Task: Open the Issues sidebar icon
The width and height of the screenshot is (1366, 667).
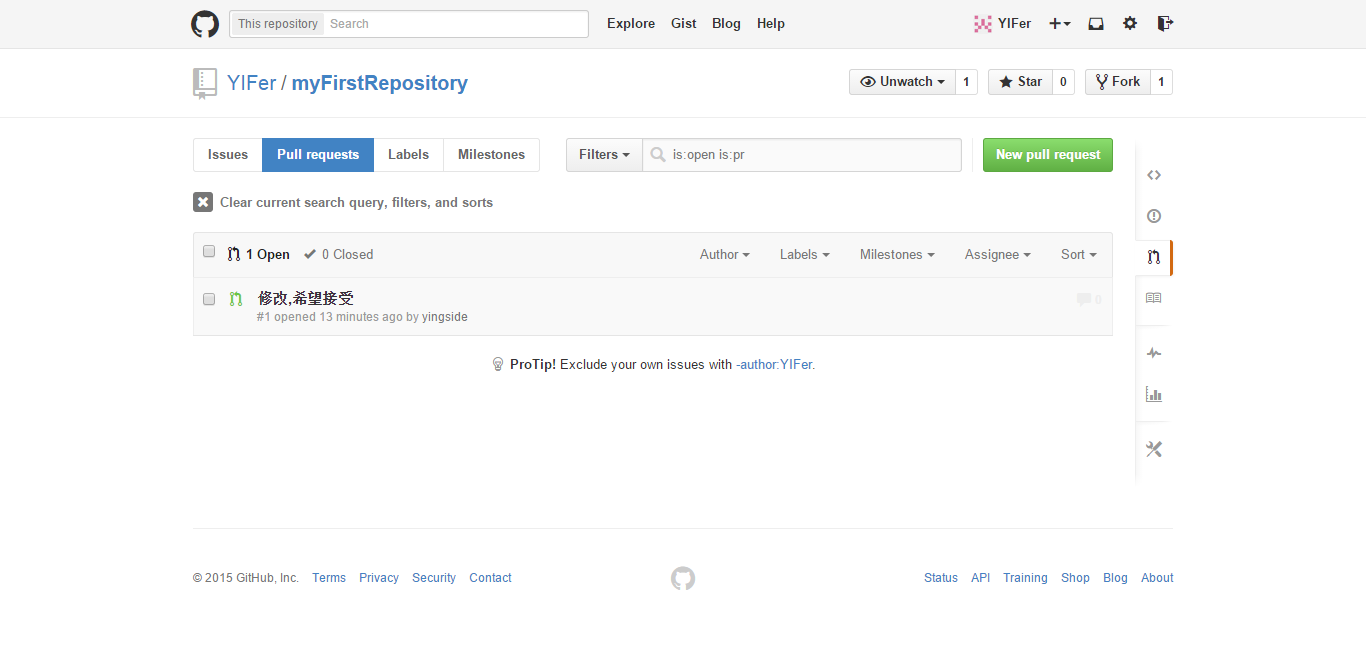Action: tap(1153, 216)
